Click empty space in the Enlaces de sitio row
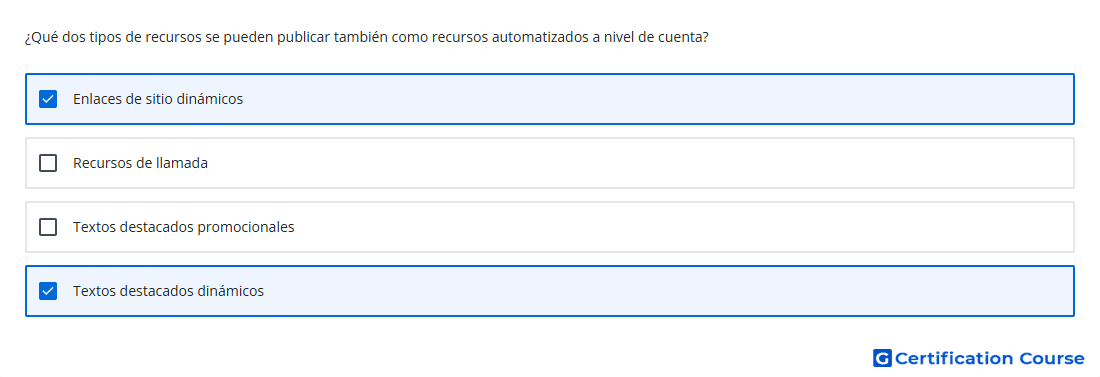1100x377 pixels. pyautogui.click(x=659, y=99)
